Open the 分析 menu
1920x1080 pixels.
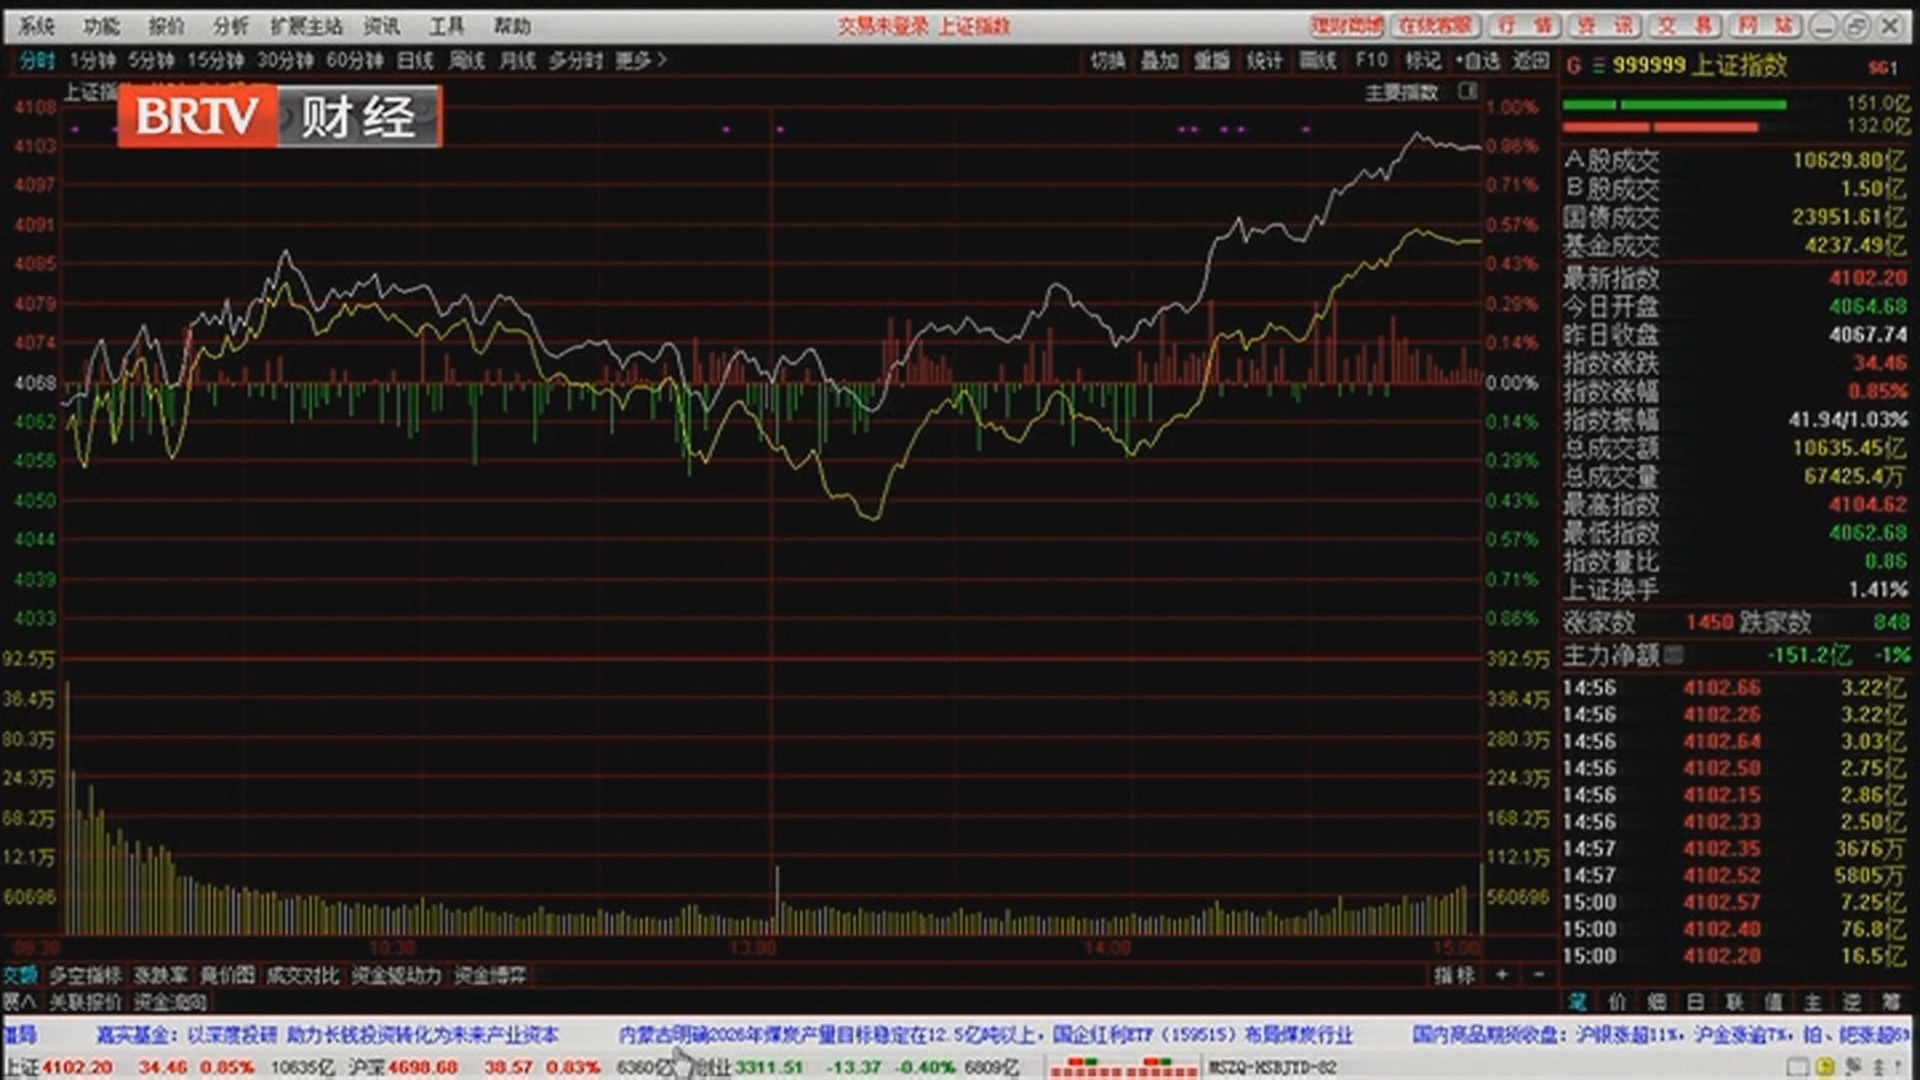point(230,26)
